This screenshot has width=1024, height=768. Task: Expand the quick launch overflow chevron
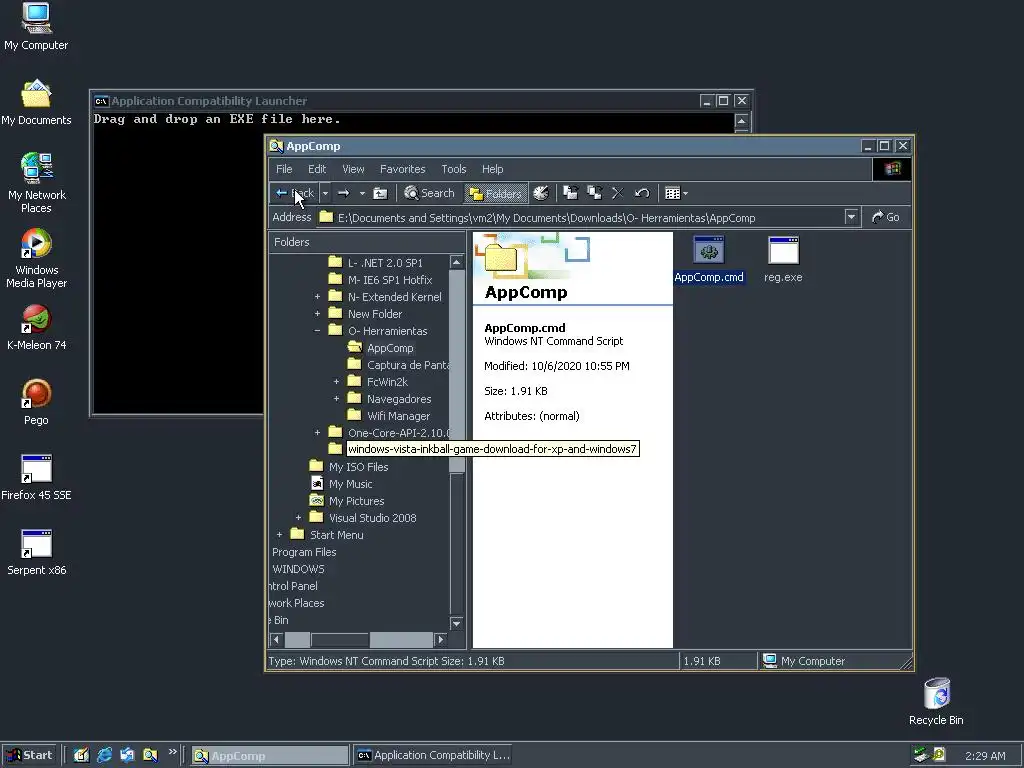tap(172, 752)
